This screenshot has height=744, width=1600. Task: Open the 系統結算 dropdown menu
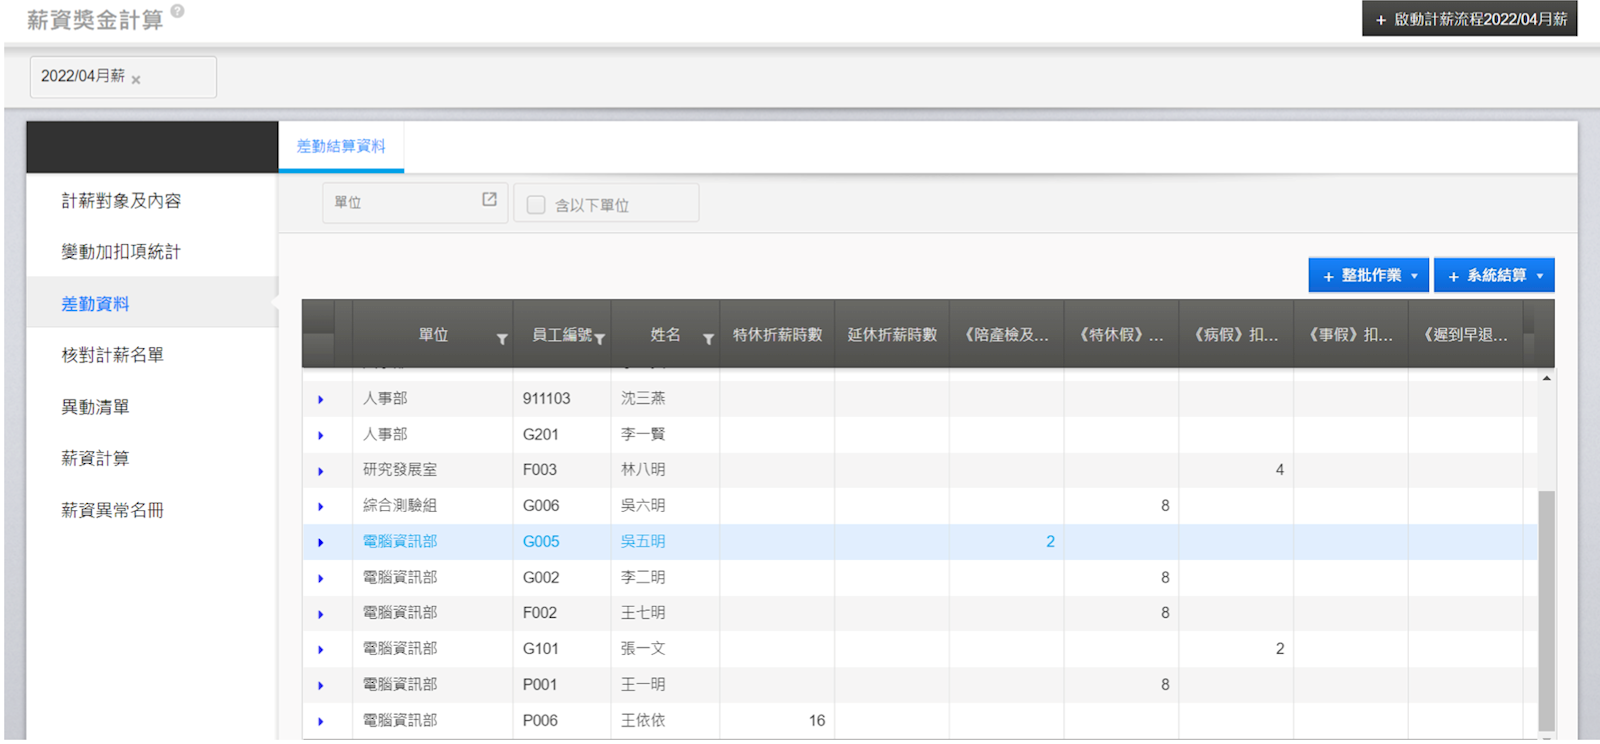coord(1494,276)
